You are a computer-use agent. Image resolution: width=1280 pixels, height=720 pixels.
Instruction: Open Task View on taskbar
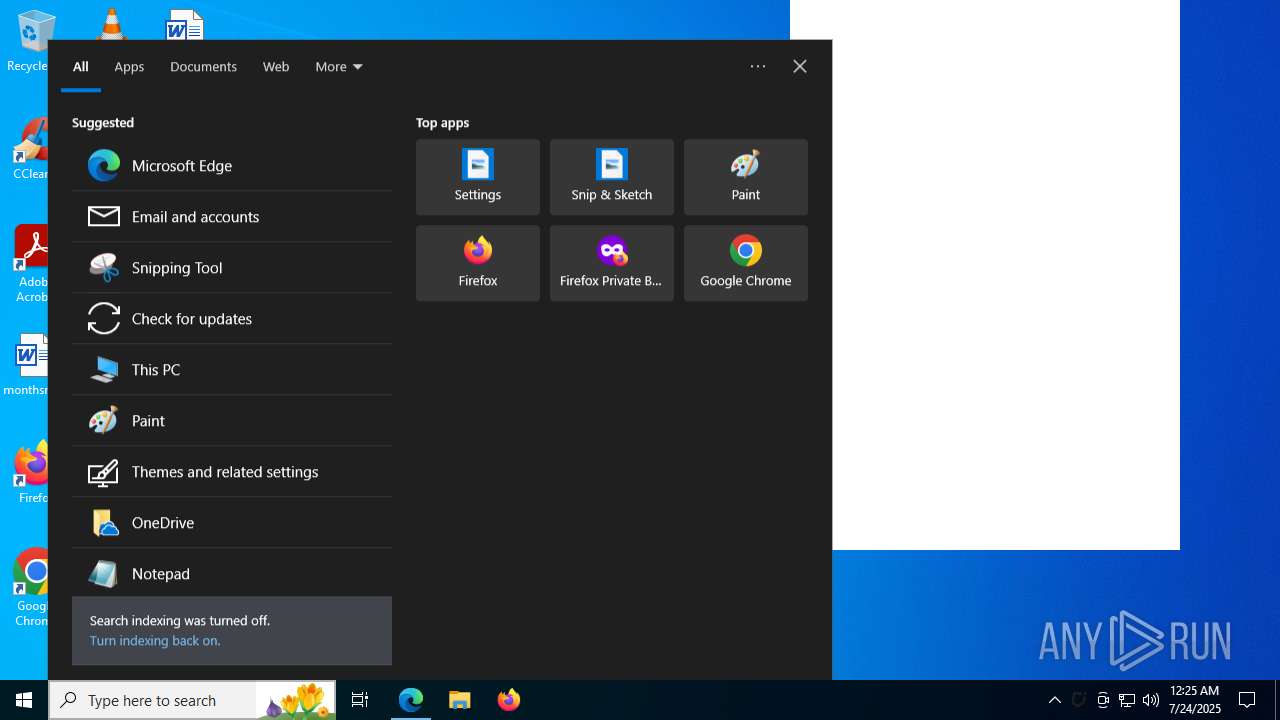point(360,700)
